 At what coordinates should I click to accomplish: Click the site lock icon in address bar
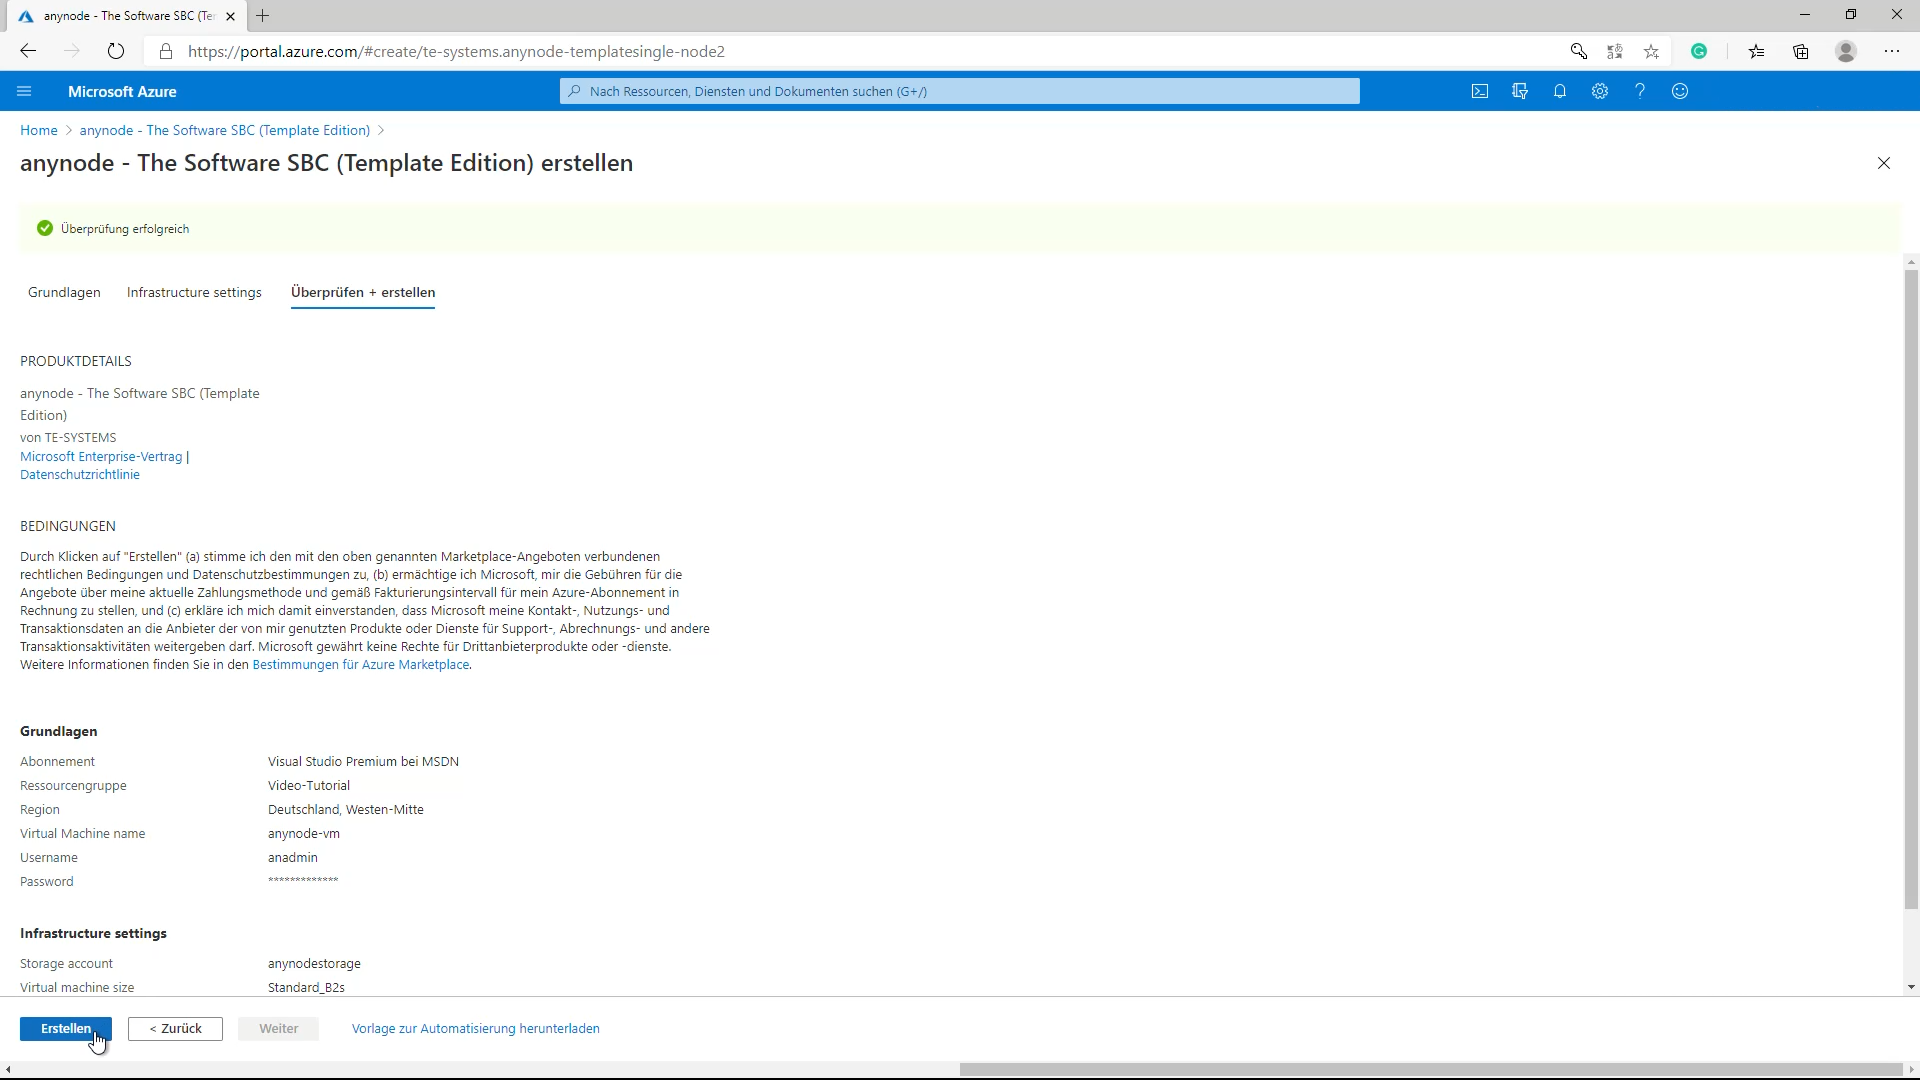pos(166,51)
